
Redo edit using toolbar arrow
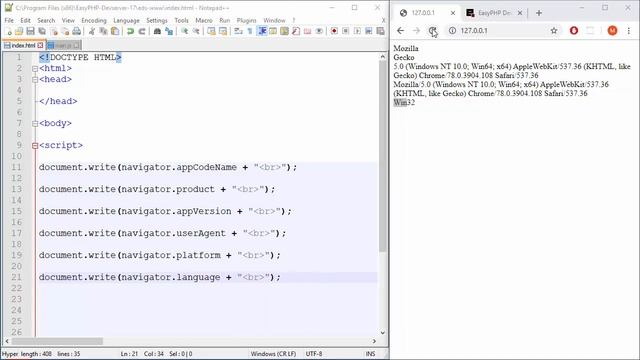[x=142, y=31]
